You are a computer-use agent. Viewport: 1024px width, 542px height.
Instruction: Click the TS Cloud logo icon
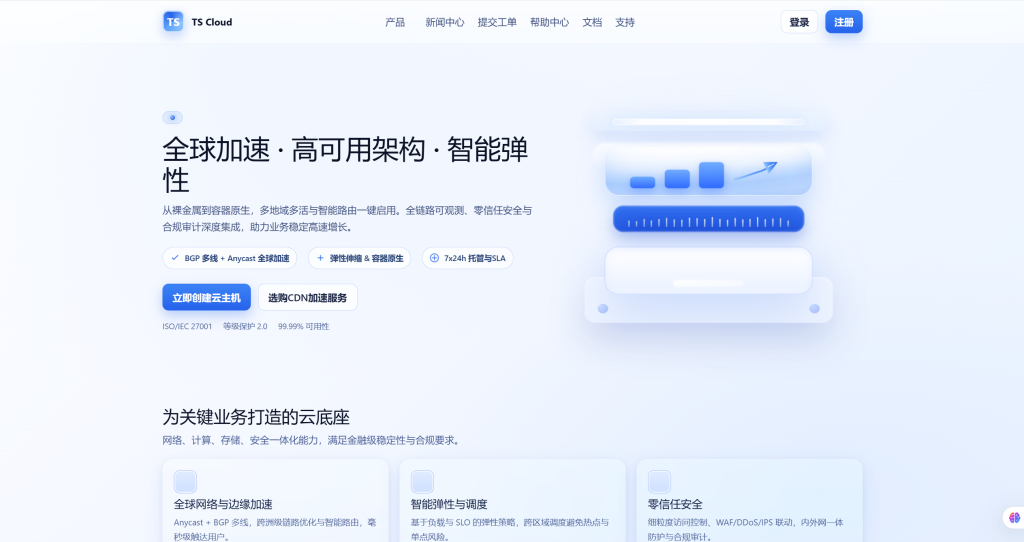(173, 22)
